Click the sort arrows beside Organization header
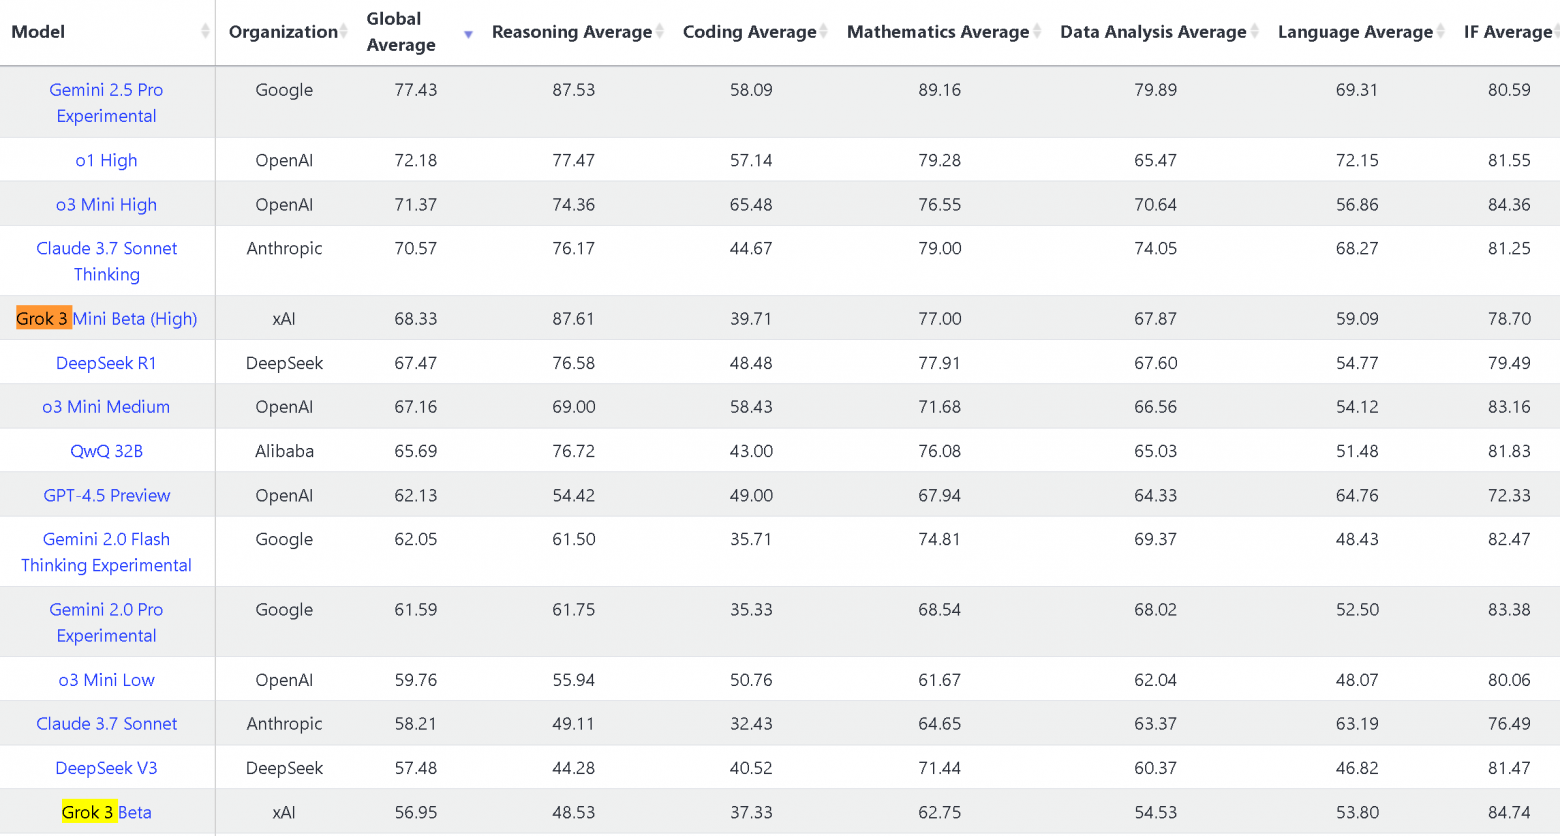Image resolution: width=1560 pixels, height=836 pixels. tap(343, 32)
